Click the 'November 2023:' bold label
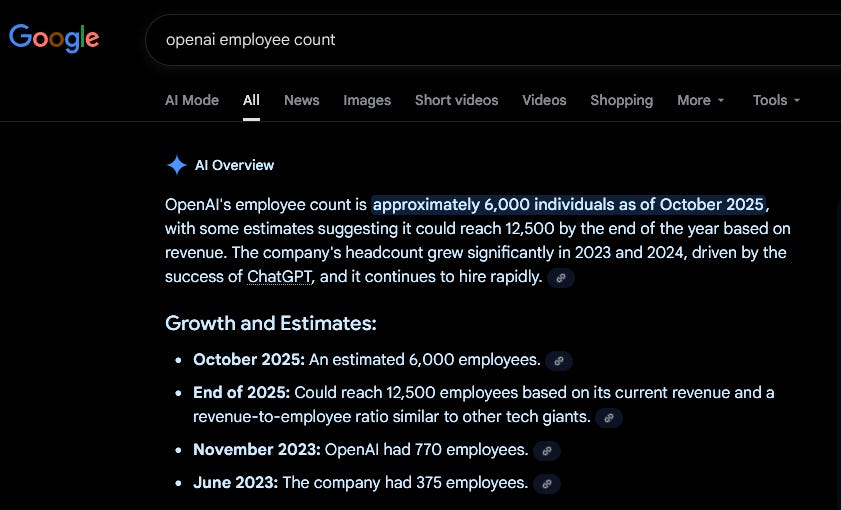 point(256,449)
